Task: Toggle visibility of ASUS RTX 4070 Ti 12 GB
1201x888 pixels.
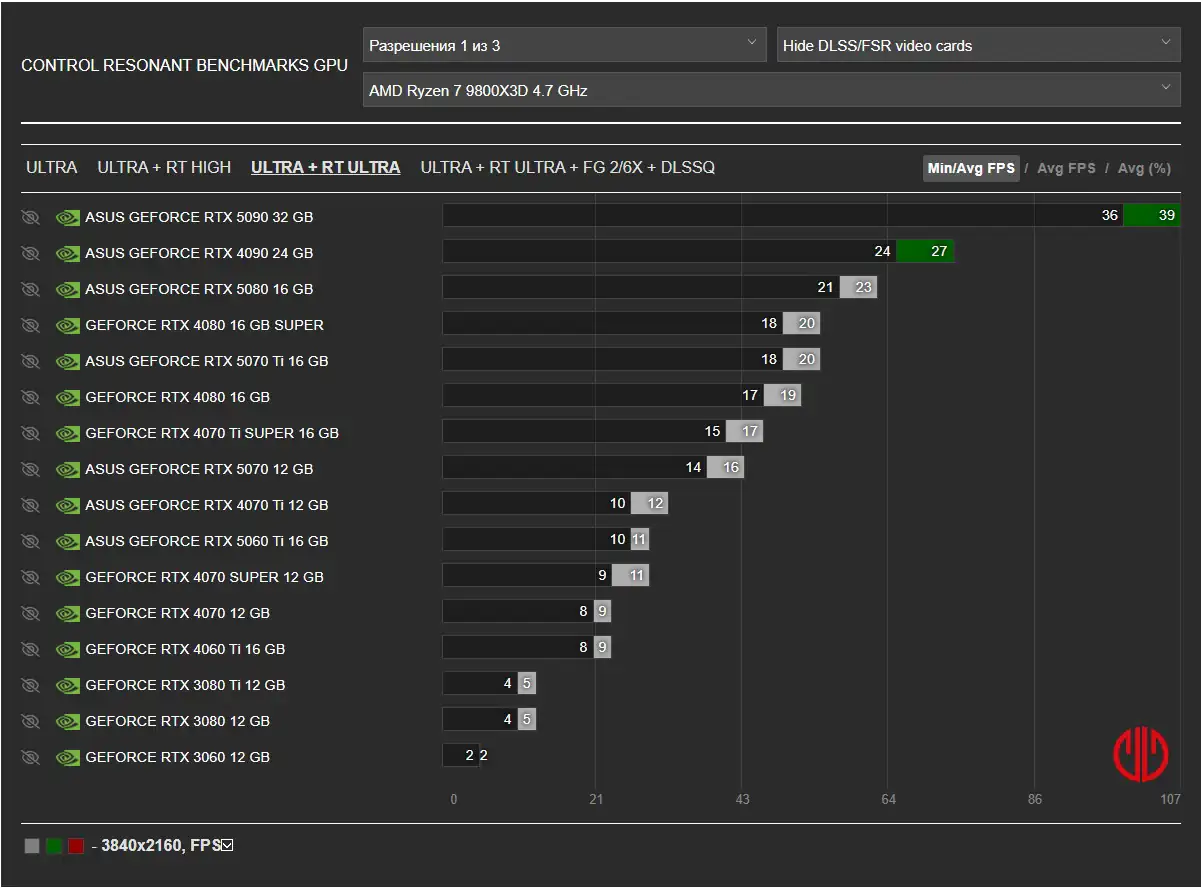Action: coord(30,505)
